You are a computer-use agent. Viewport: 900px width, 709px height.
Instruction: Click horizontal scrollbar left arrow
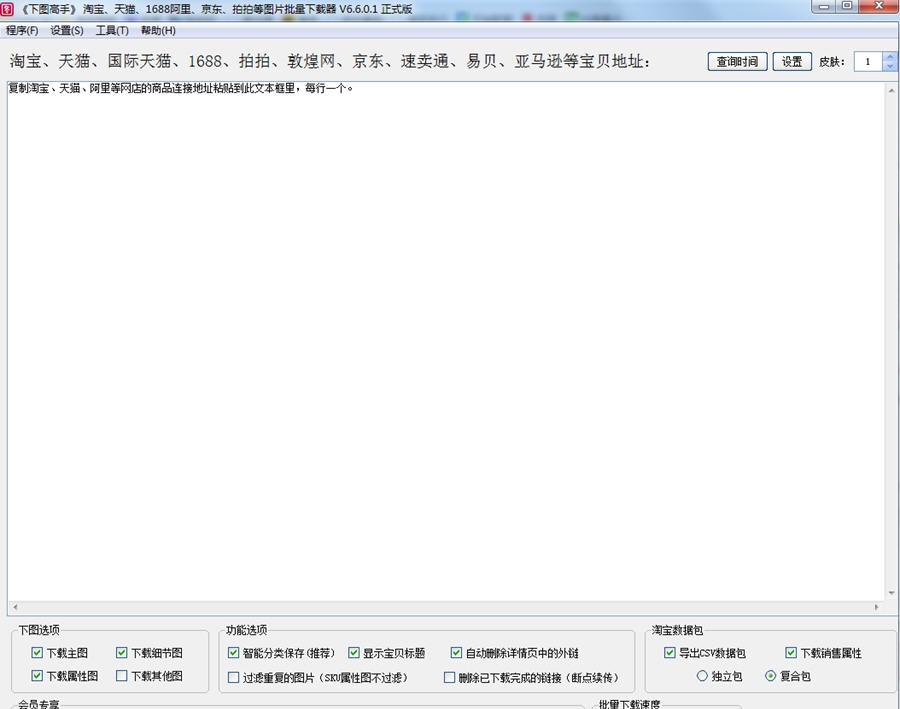(15, 607)
